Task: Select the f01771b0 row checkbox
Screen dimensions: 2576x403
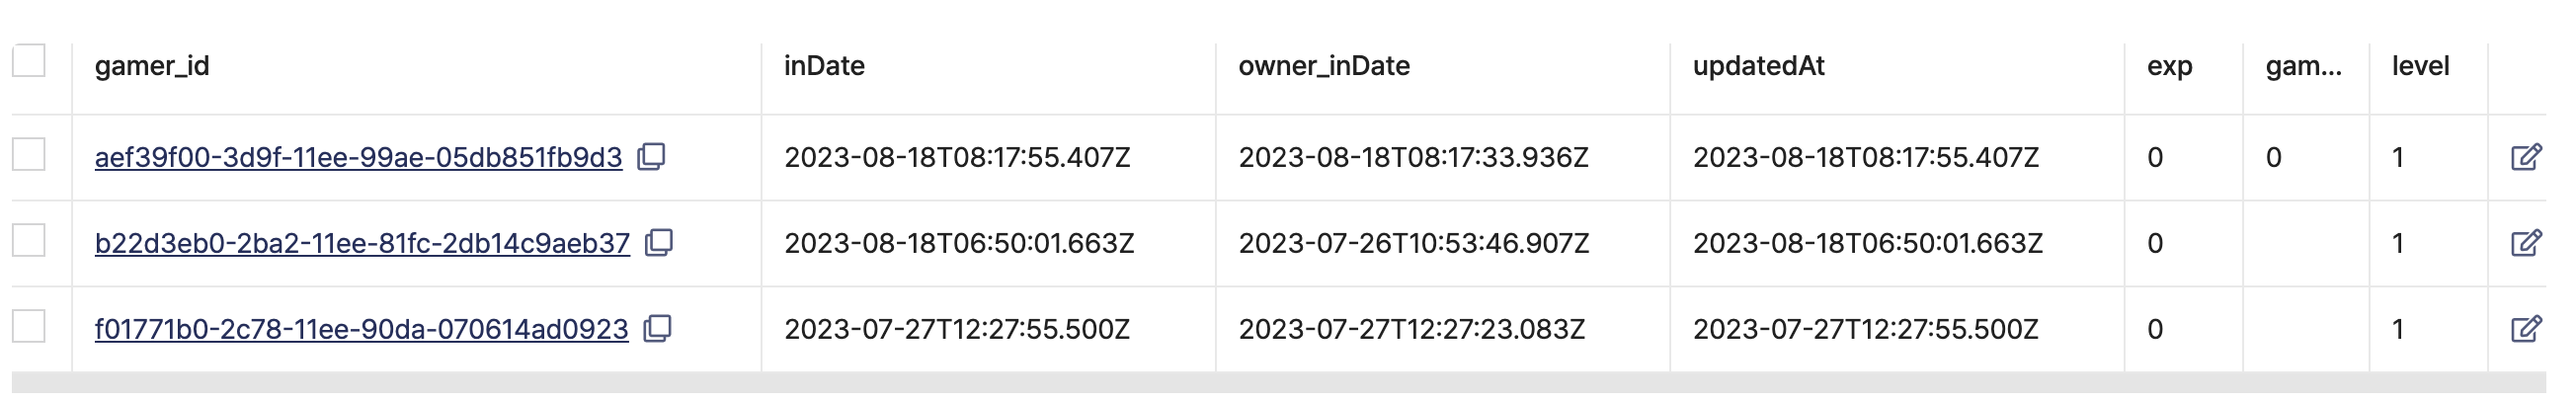Action: pyautogui.click(x=29, y=327)
